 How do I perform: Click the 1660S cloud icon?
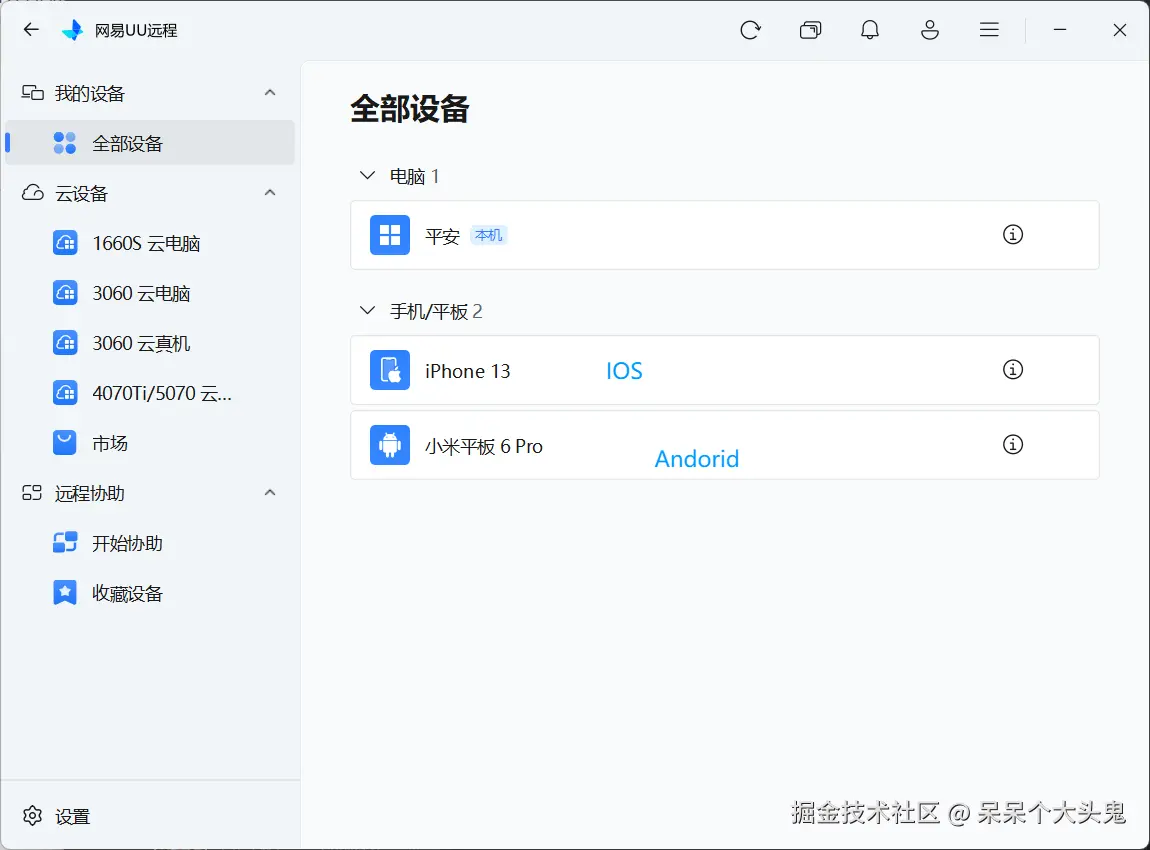(x=65, y=243)
